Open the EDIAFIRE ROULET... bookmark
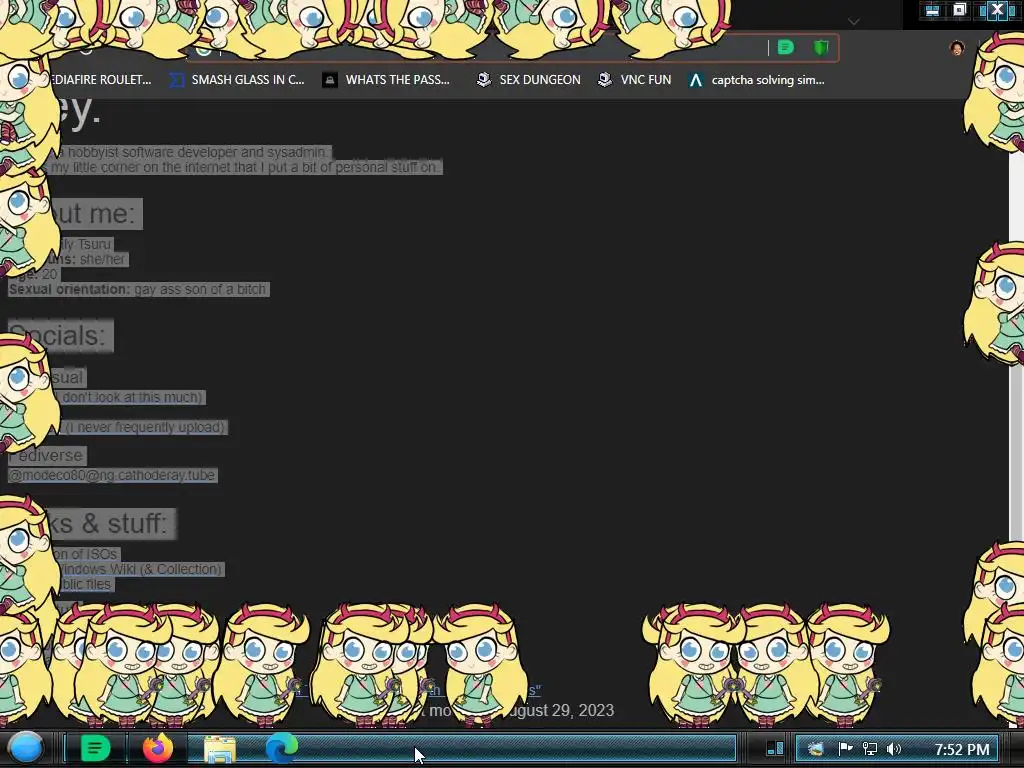 click(100, 80)
